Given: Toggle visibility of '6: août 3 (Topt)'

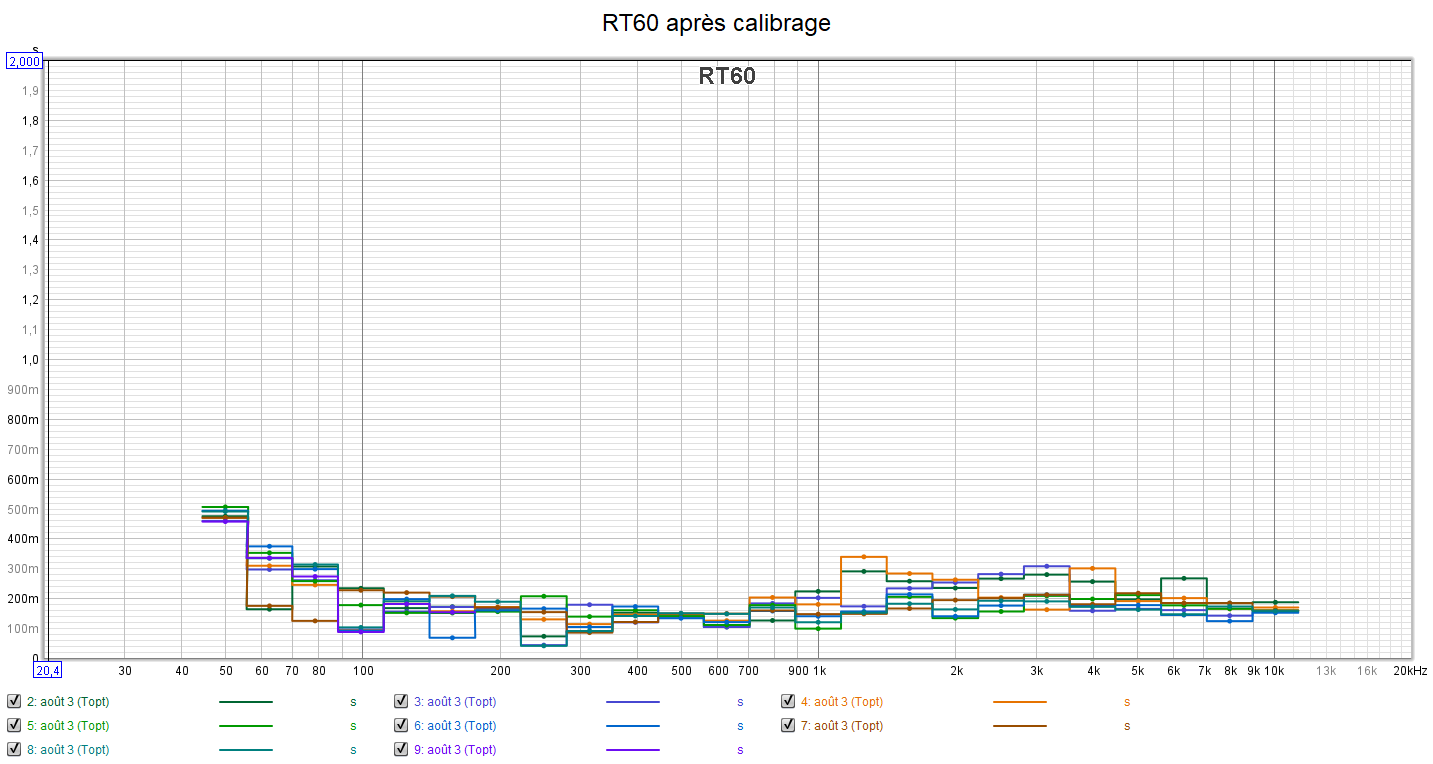Looking at the screenshot, I should click(x=401, y=726).
